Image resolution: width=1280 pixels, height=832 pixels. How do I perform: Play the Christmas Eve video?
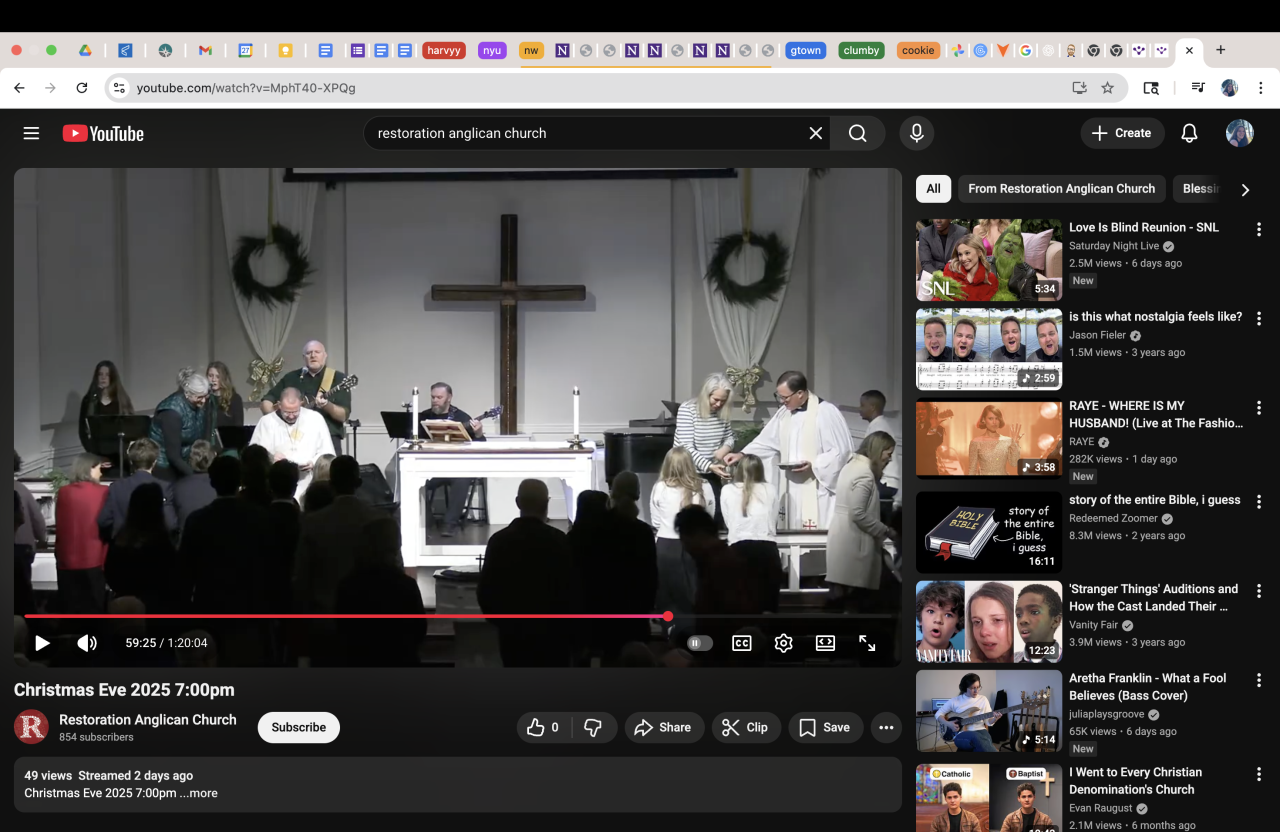42,643
